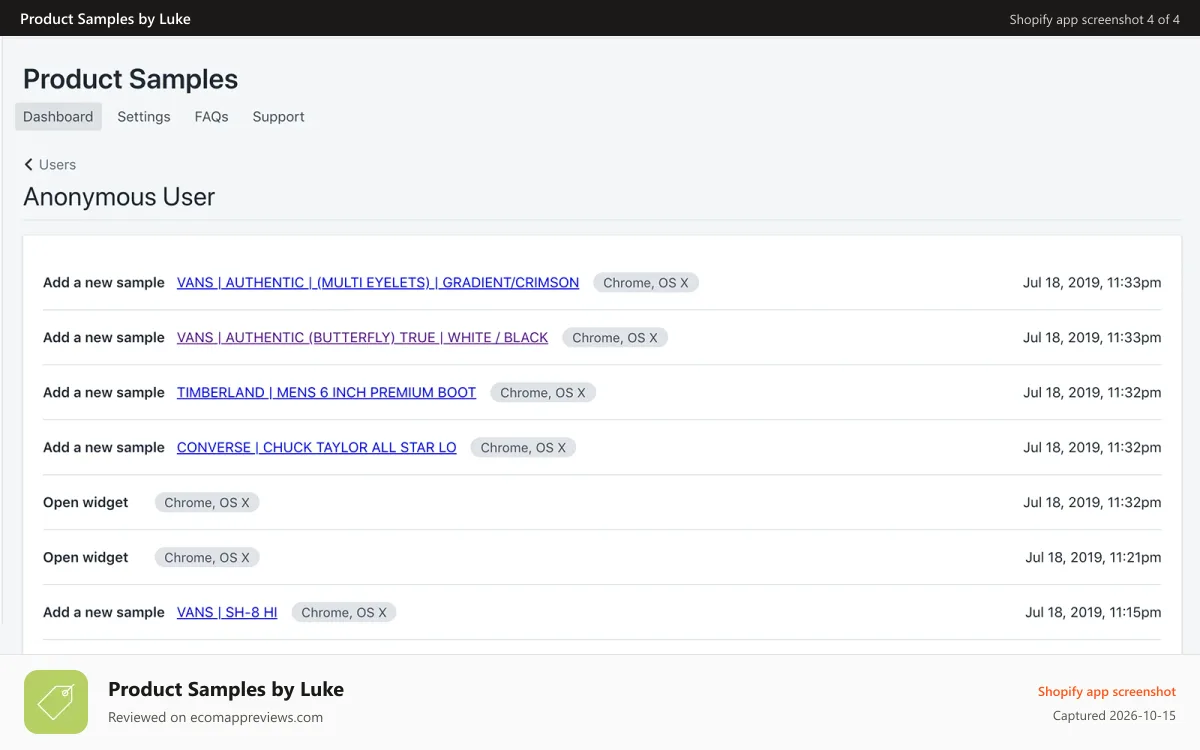
Task: Click Chrome, OS X badge at 11:21pm Open widget
Action: click(x=207, y=557)
